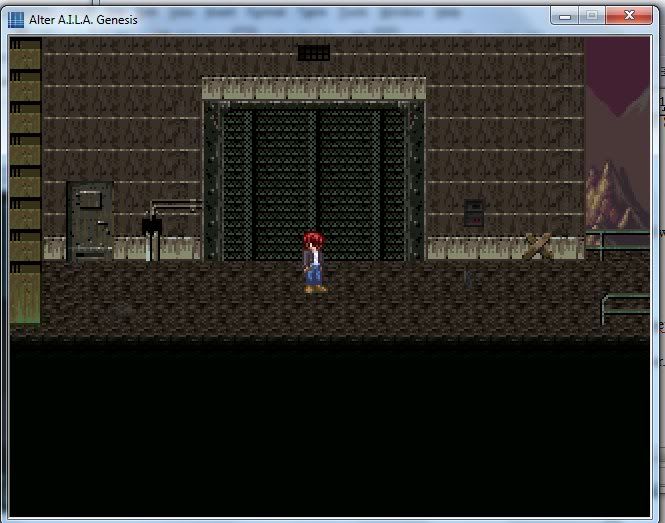Click the wall control panel with red lights
The width and height of the screenshot is (665, 523).
click(x=474, y=213)
